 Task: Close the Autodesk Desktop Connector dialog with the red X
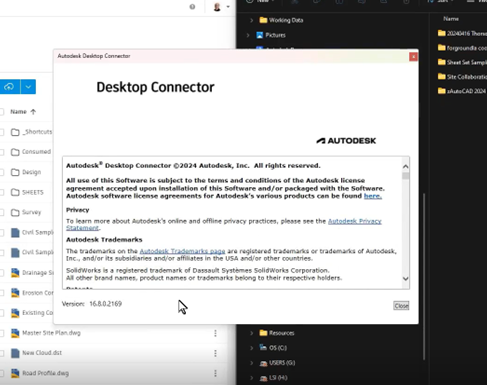pyautogui.click(x=413, y=57)
